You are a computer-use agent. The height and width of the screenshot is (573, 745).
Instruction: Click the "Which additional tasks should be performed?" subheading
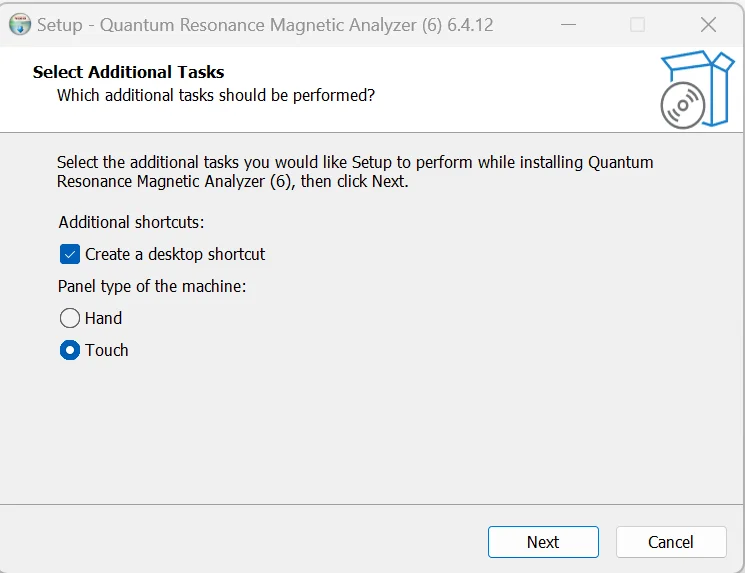(216, 96)
